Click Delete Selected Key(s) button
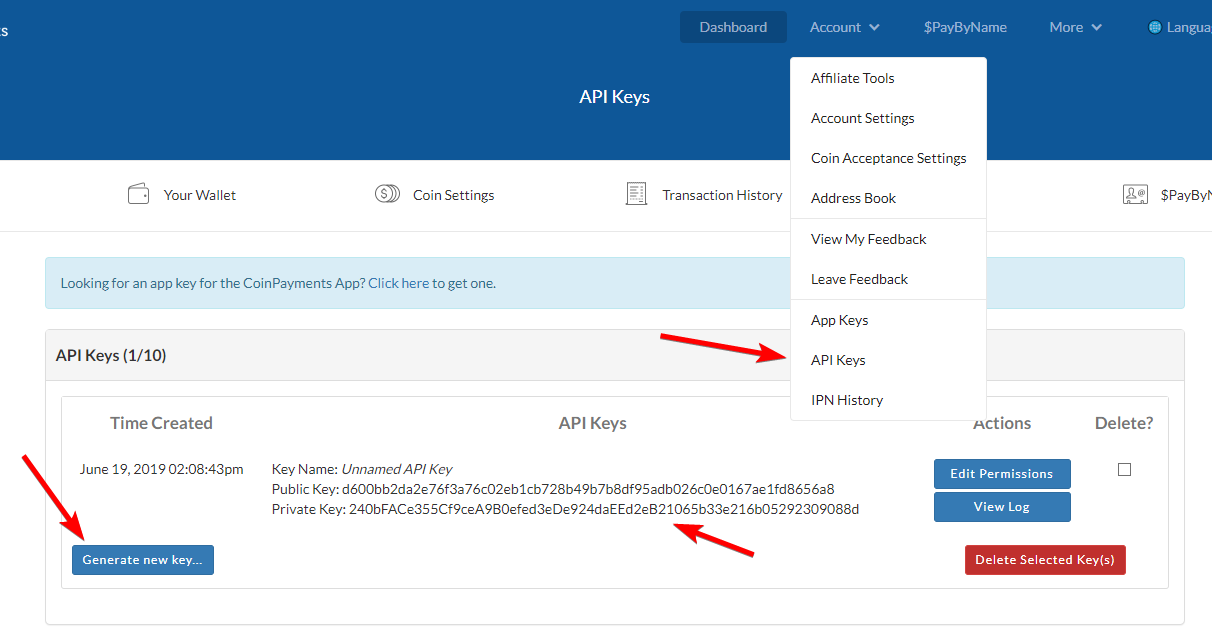 [1045, 560]
